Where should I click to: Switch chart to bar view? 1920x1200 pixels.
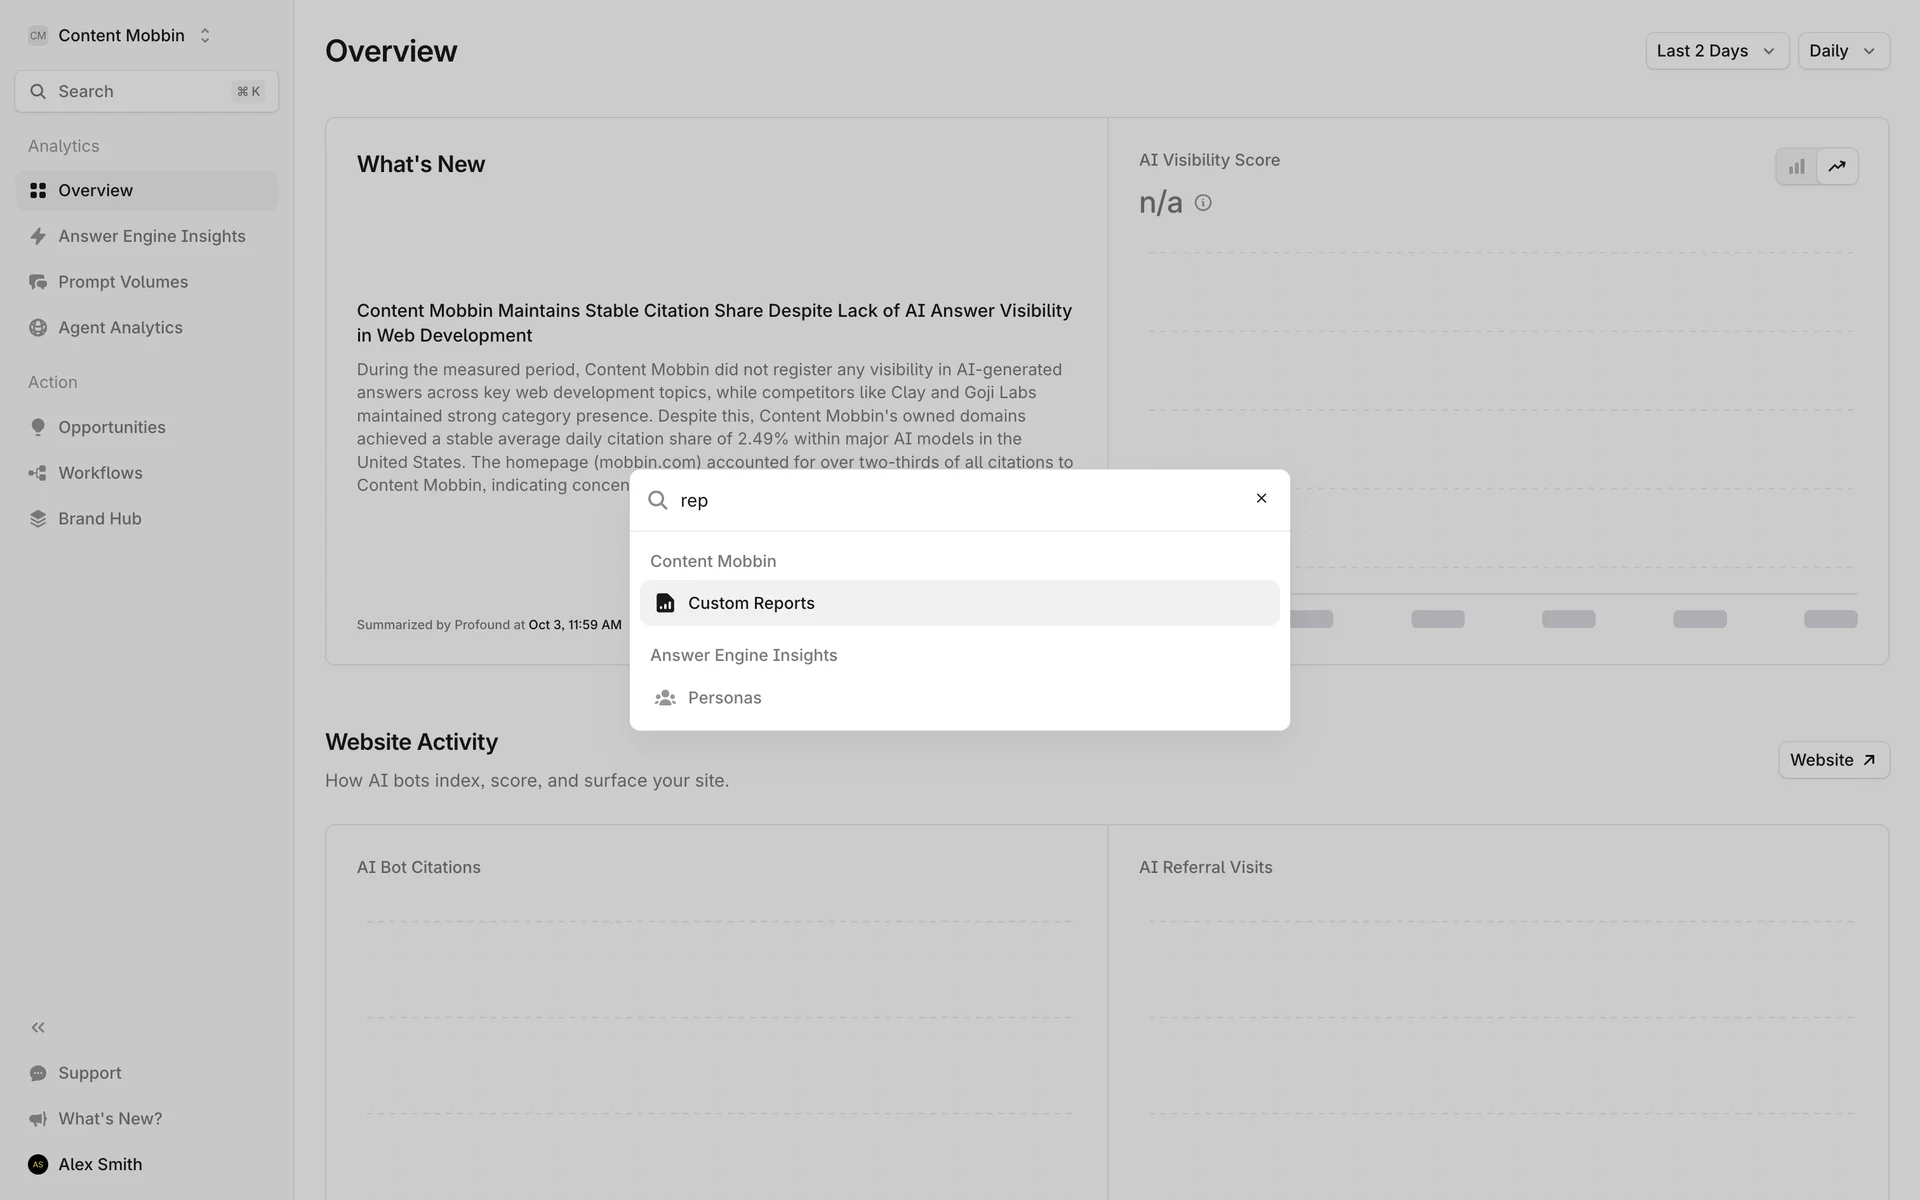pyautogui.click(x=1796, y=167)
